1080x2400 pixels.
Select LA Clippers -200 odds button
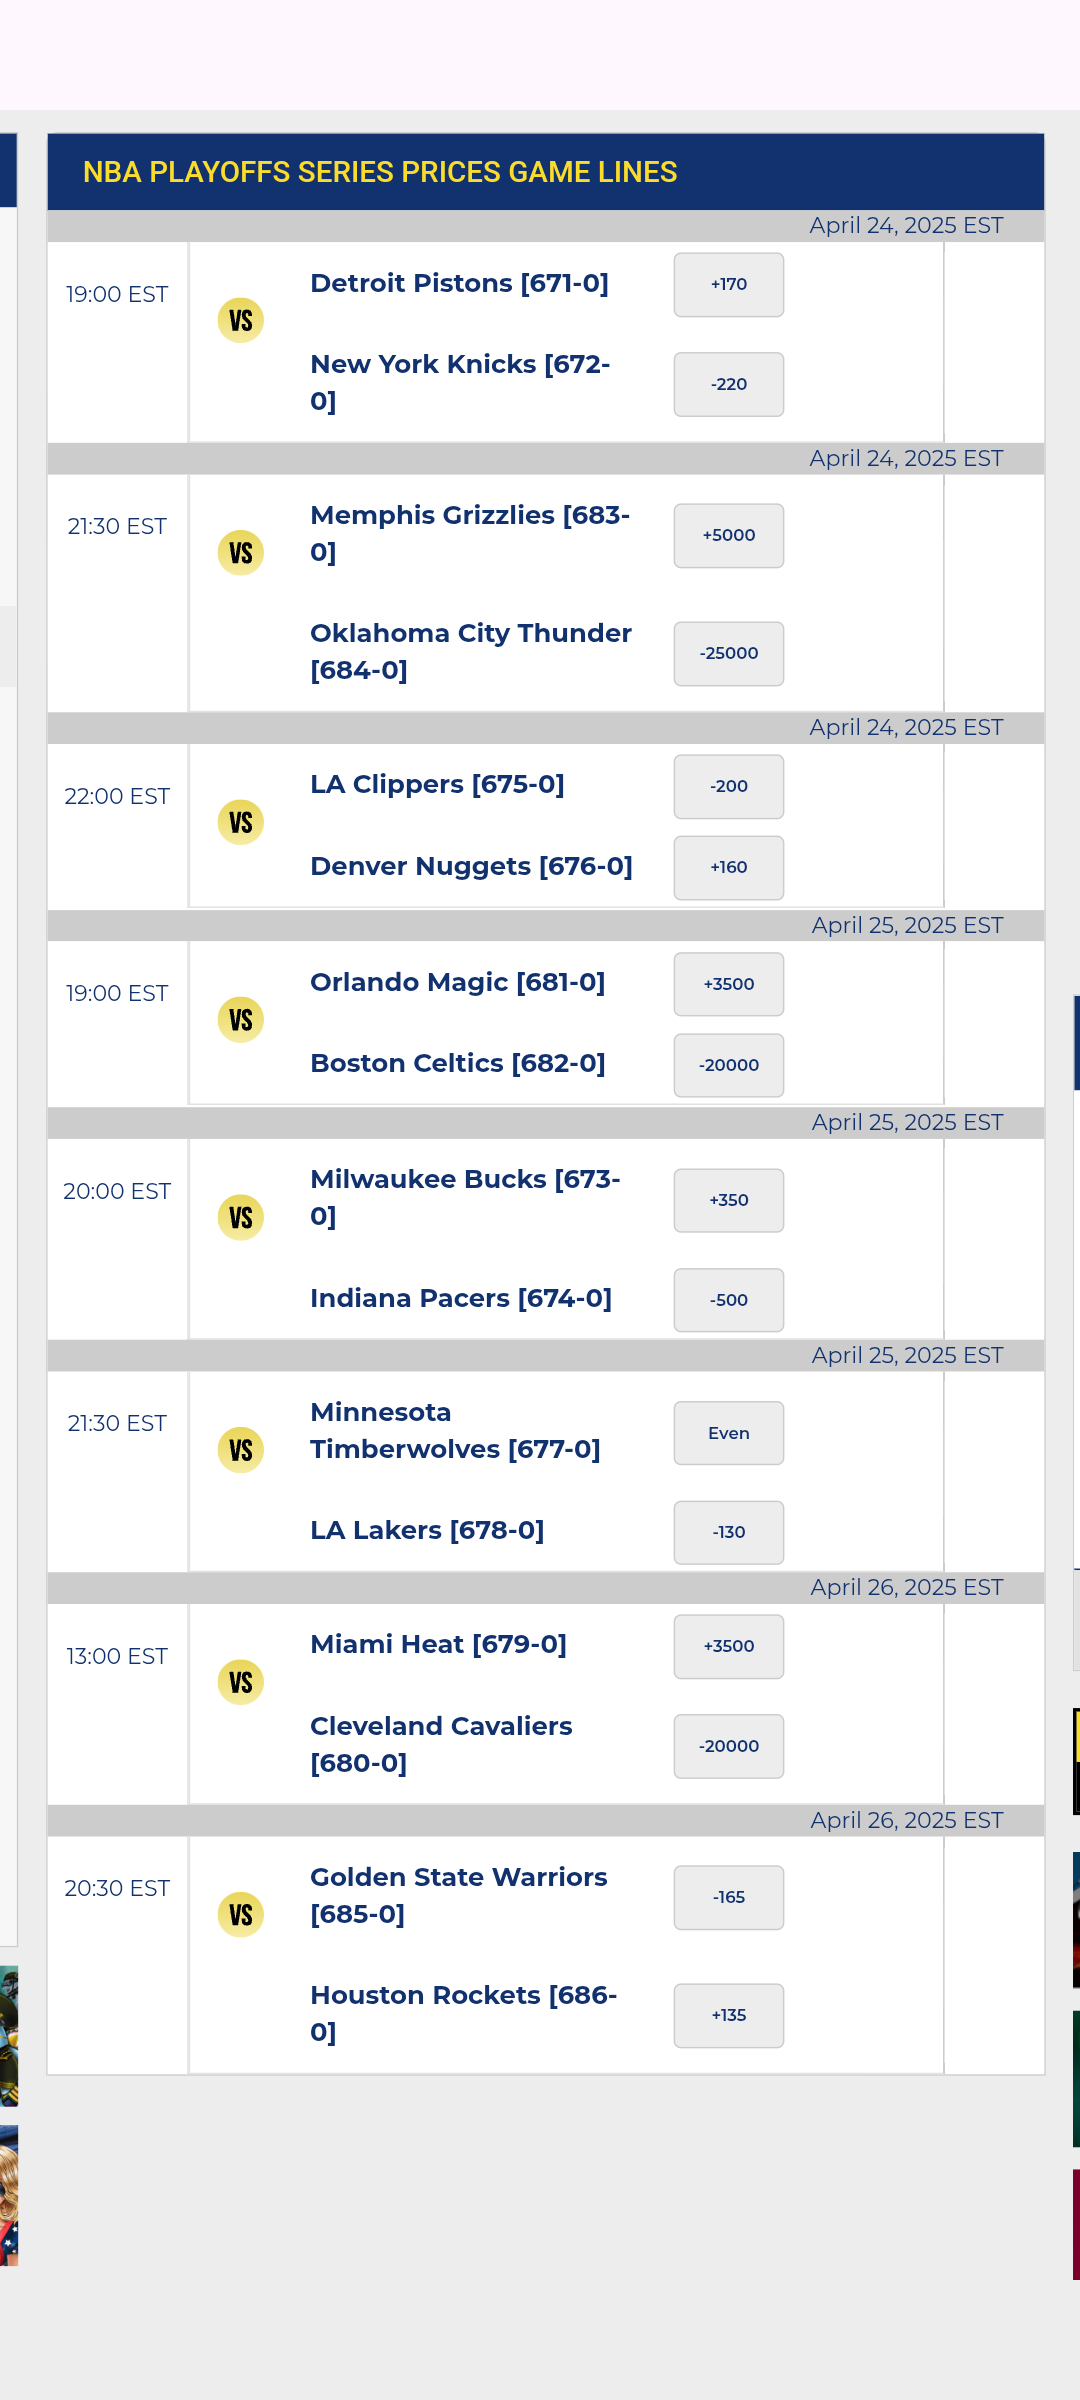coord(729,787)
